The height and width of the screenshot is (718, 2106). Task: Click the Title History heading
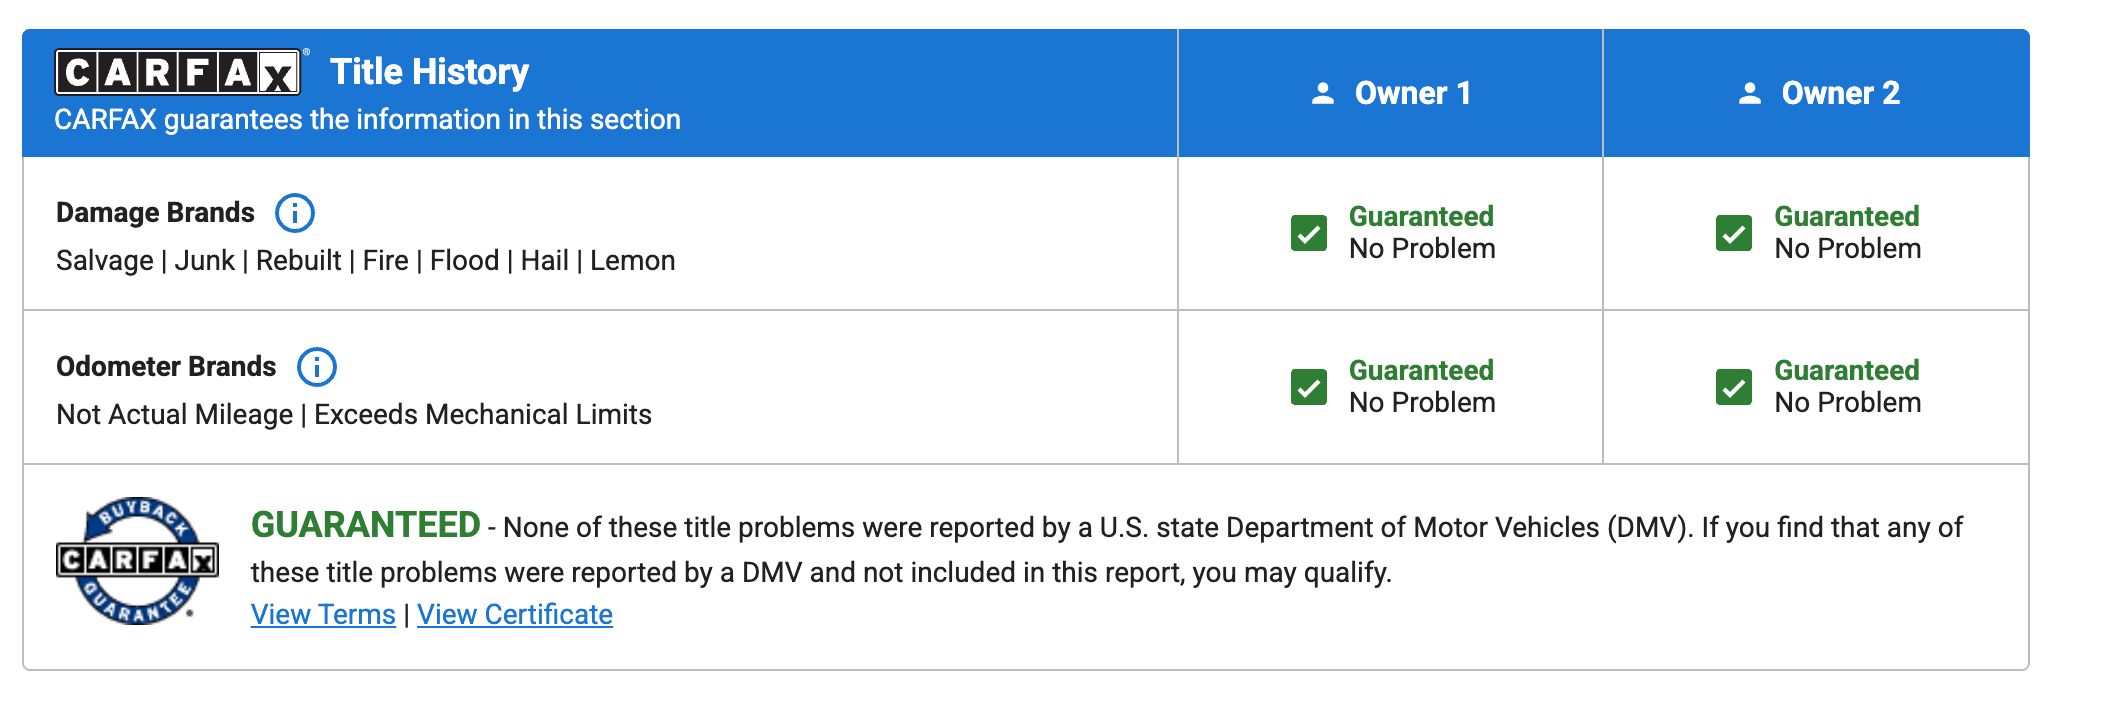click(x=429, y=72)
